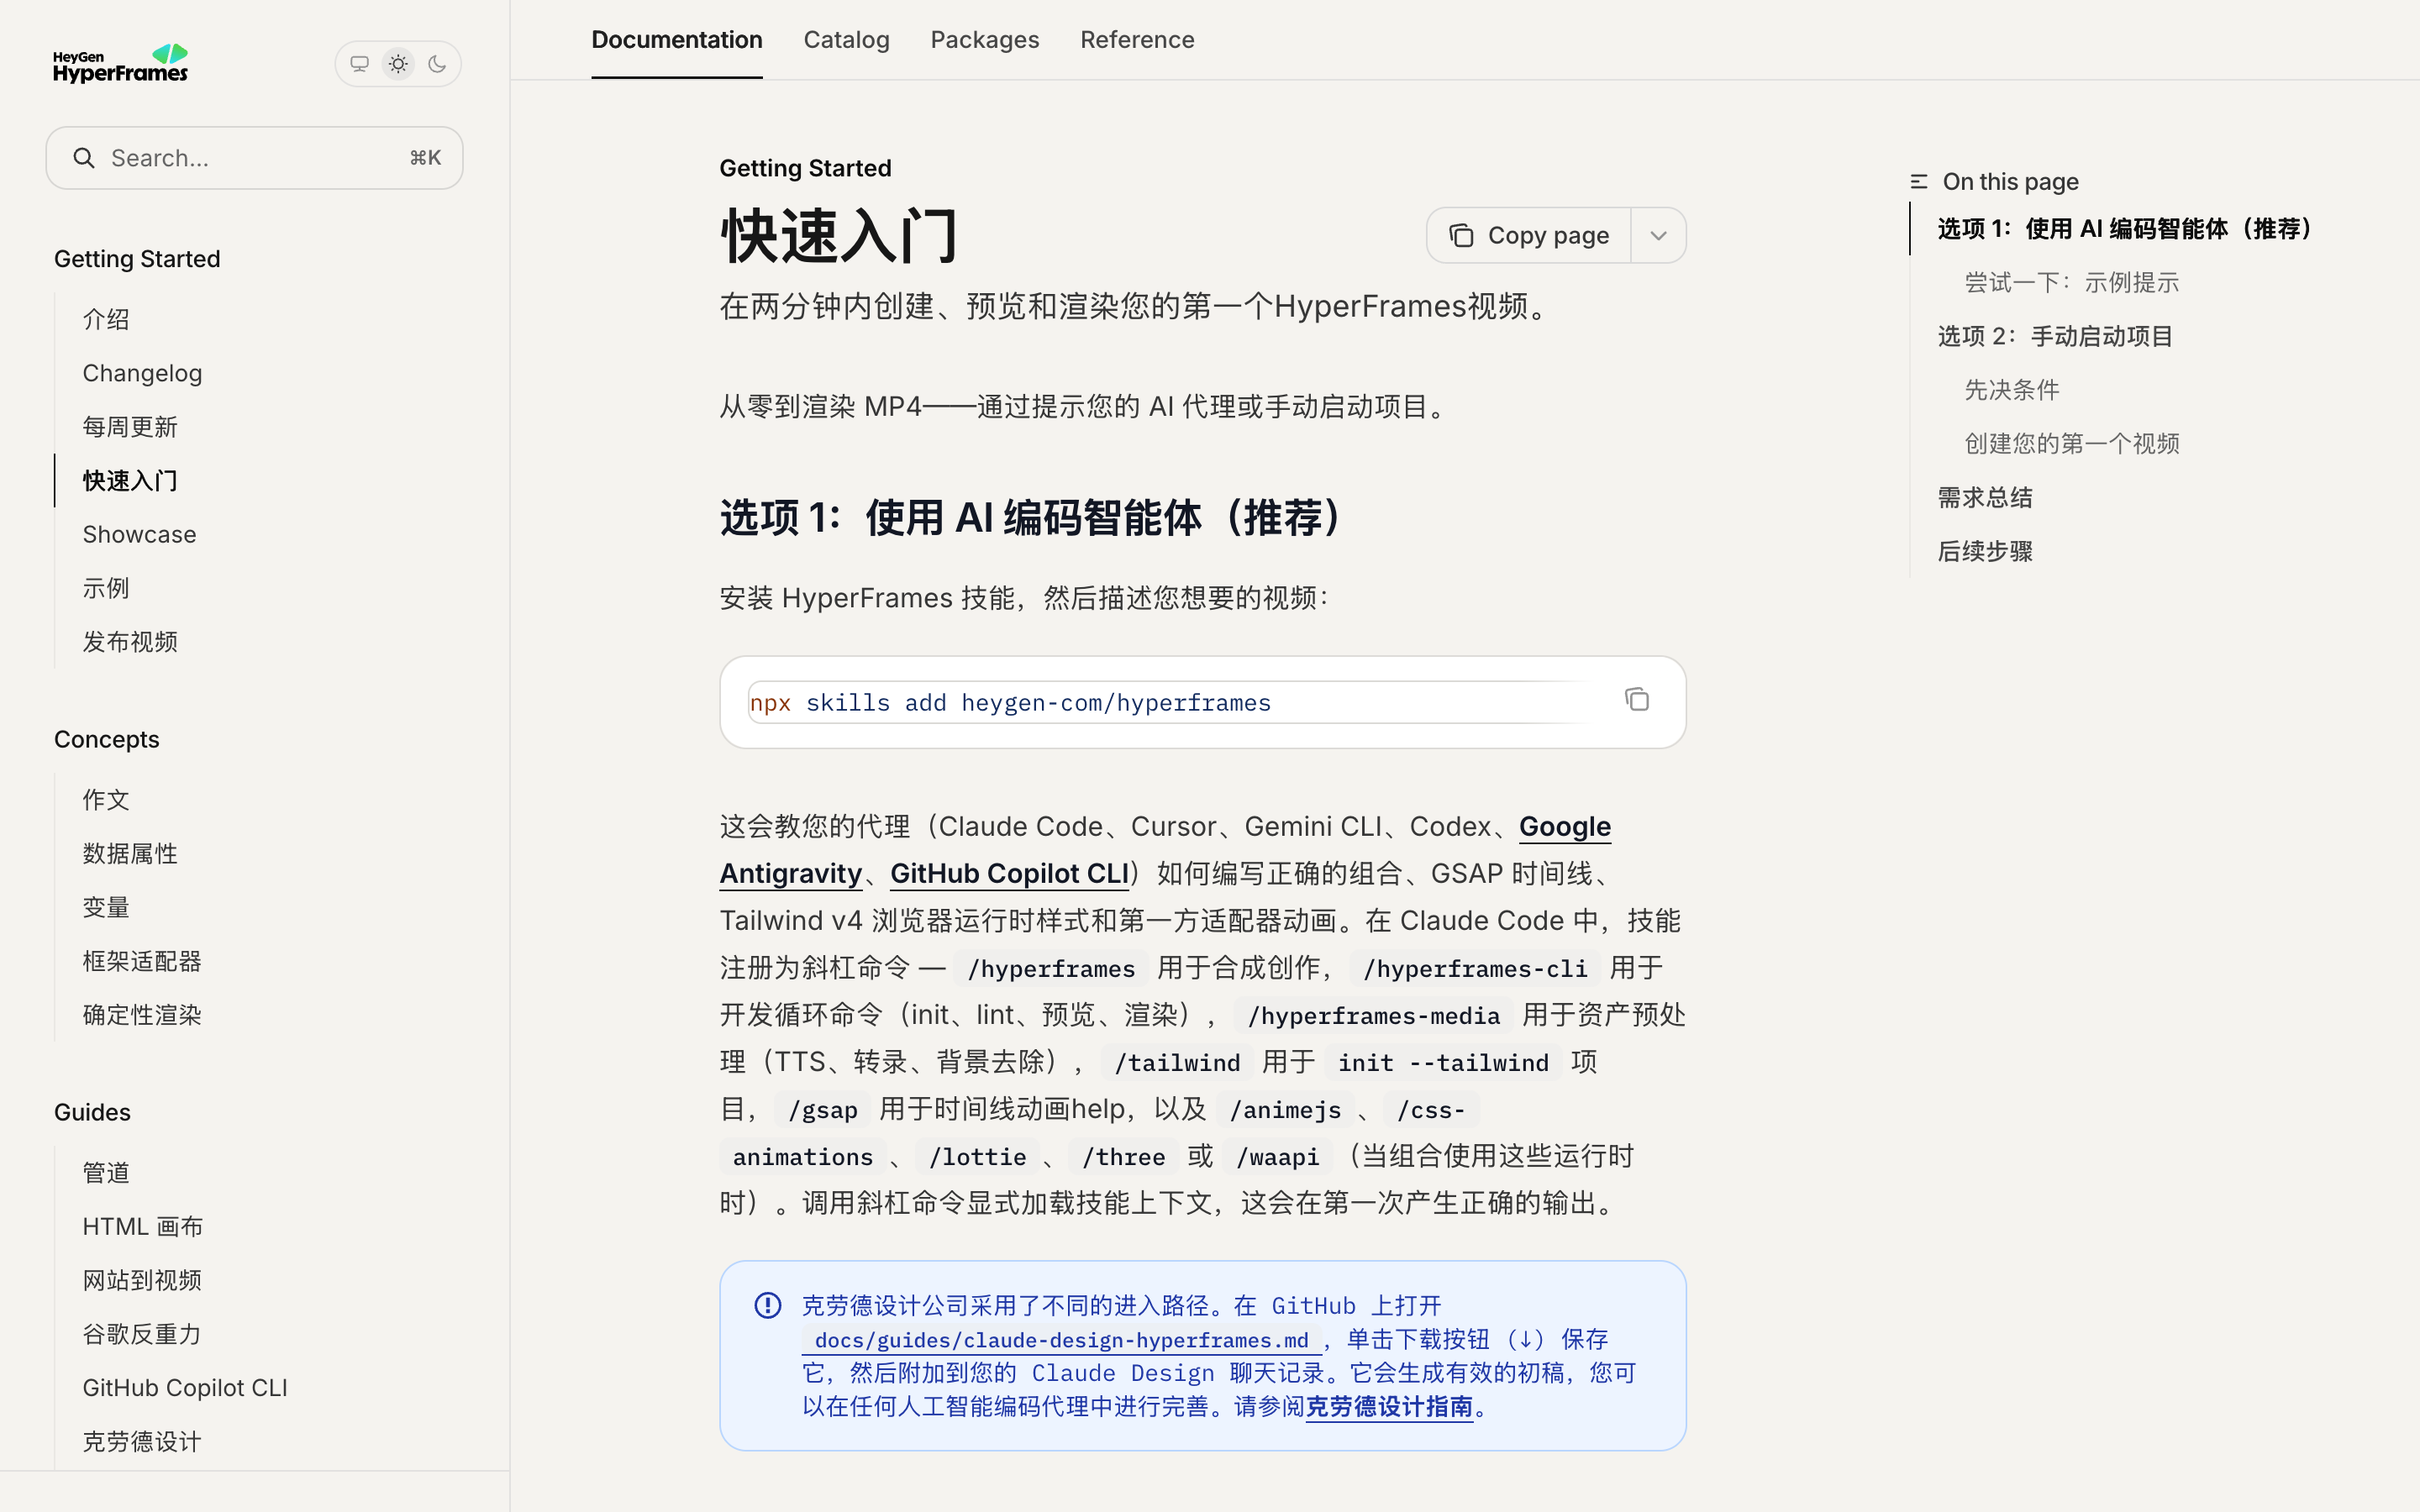Open the Catalog tab
The height and width of the screenshot is (1512, 2420).
(x=846, y=40)
